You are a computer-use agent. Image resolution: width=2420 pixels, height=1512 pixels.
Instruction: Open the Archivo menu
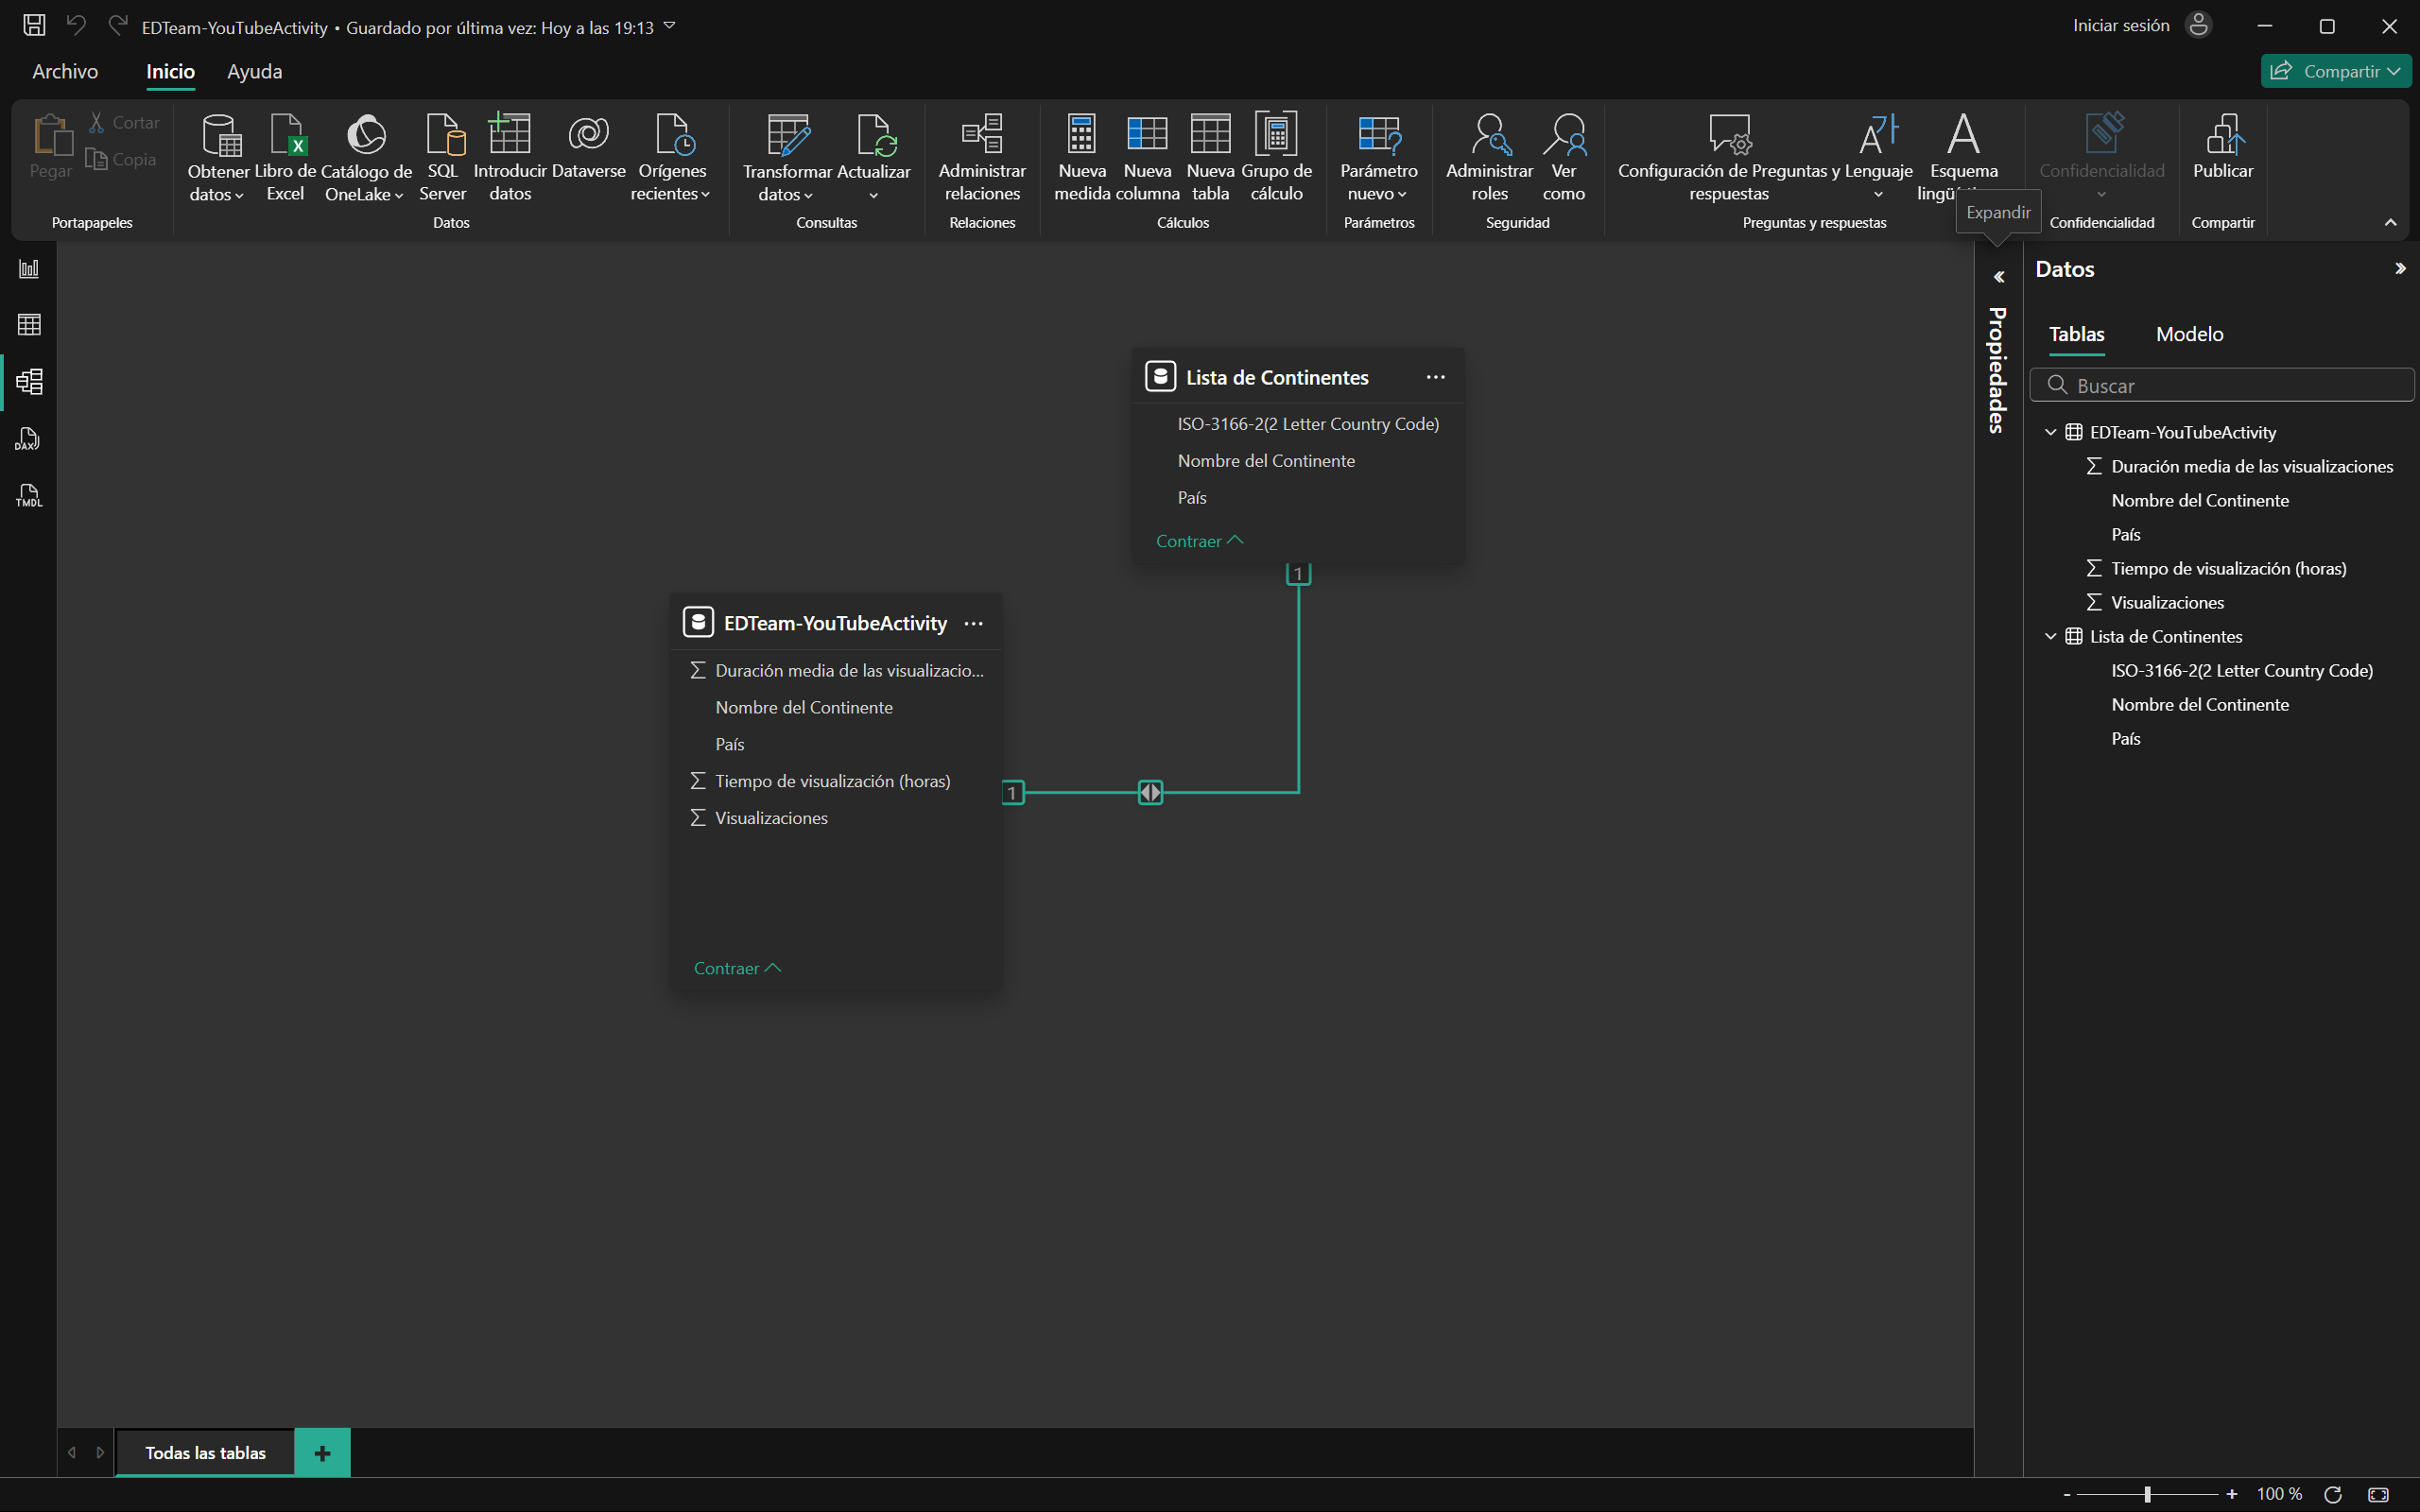coord(65,71)
